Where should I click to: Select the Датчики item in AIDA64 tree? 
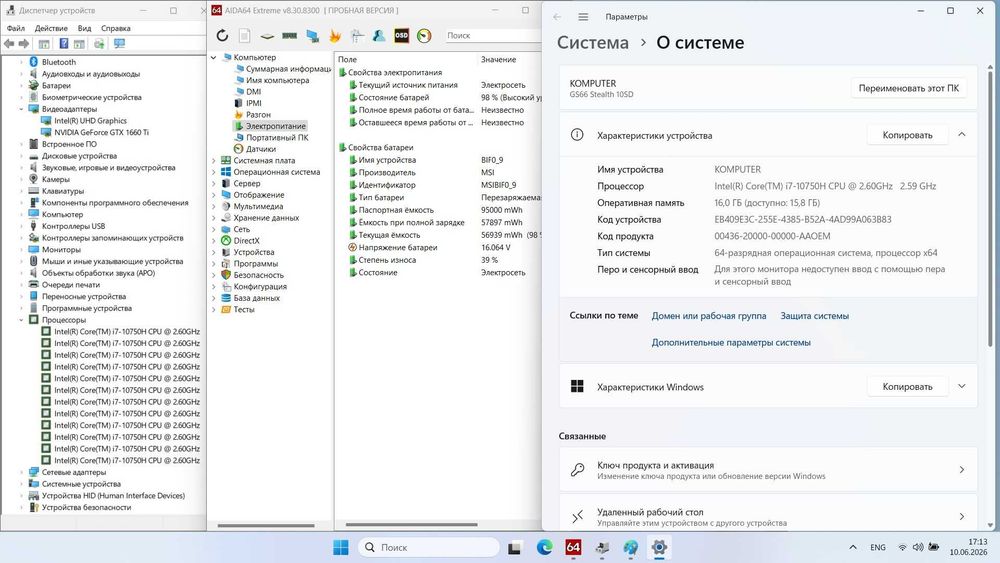click(x=260, y=149)
